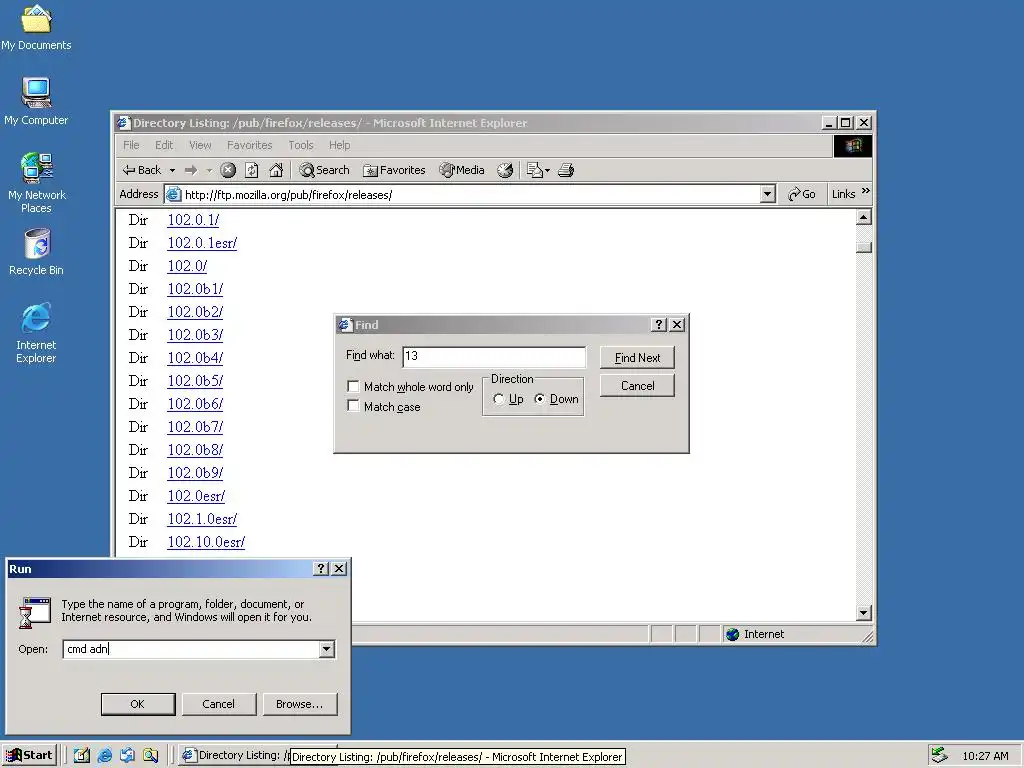1024x768 pixels.
Task: Enable Match whole word only checkbox
Action: (x=353, y=386)
